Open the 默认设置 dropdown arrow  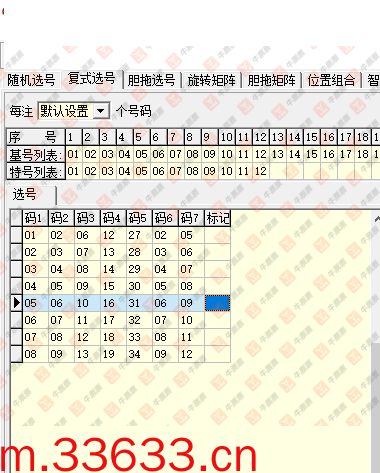[101, 111]
